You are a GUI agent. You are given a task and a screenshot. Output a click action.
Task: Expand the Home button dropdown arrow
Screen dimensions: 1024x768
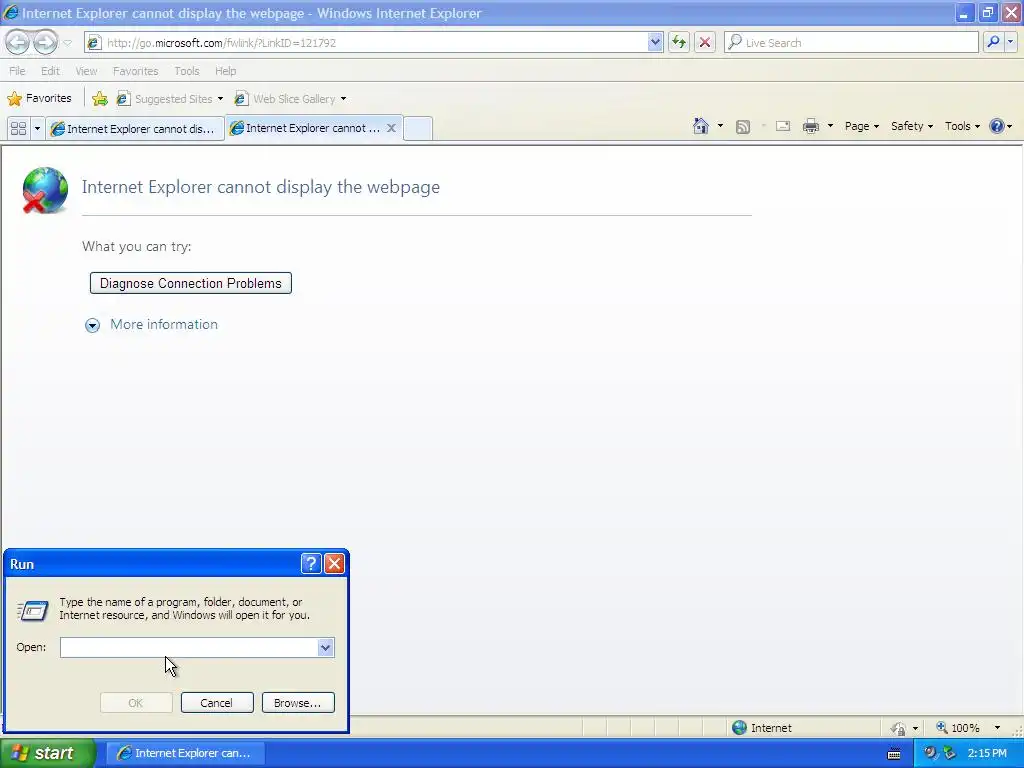click(720, 126)
